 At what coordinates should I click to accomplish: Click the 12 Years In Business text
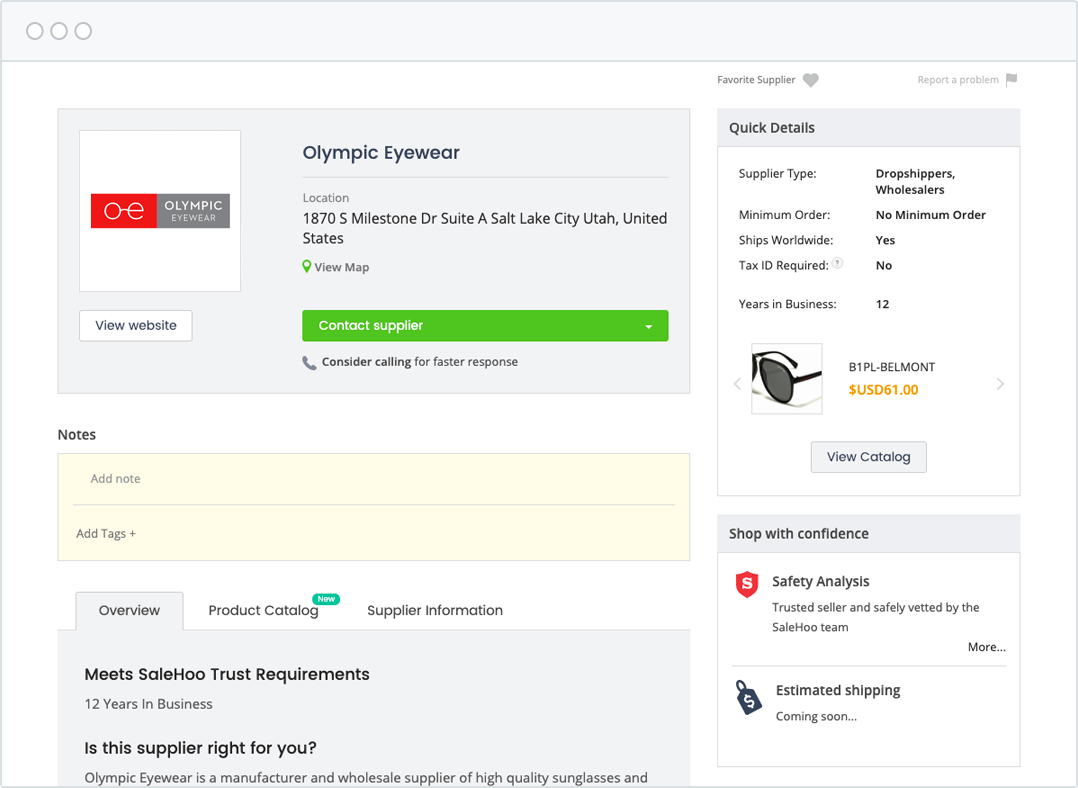[148, 704]
